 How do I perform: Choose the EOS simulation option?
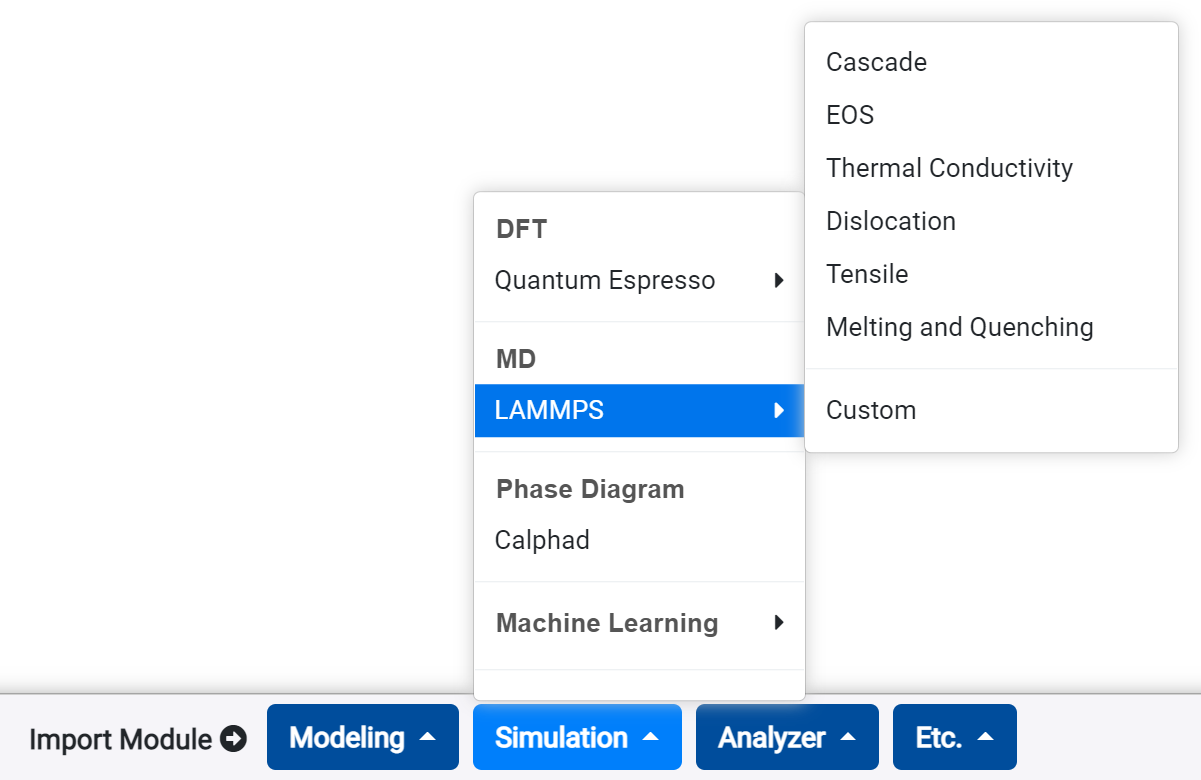point(850,115)
